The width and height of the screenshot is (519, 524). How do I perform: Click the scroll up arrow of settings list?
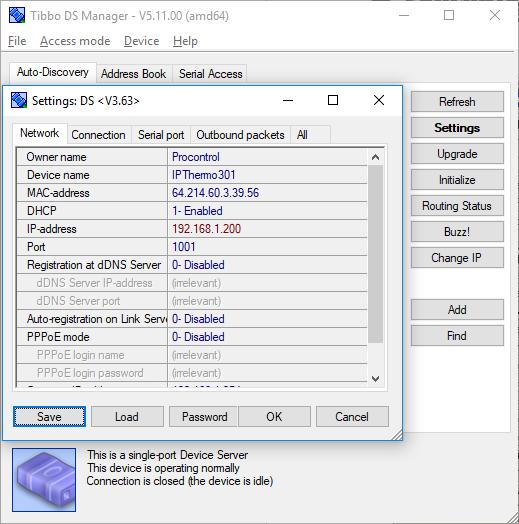click(375, 157)
